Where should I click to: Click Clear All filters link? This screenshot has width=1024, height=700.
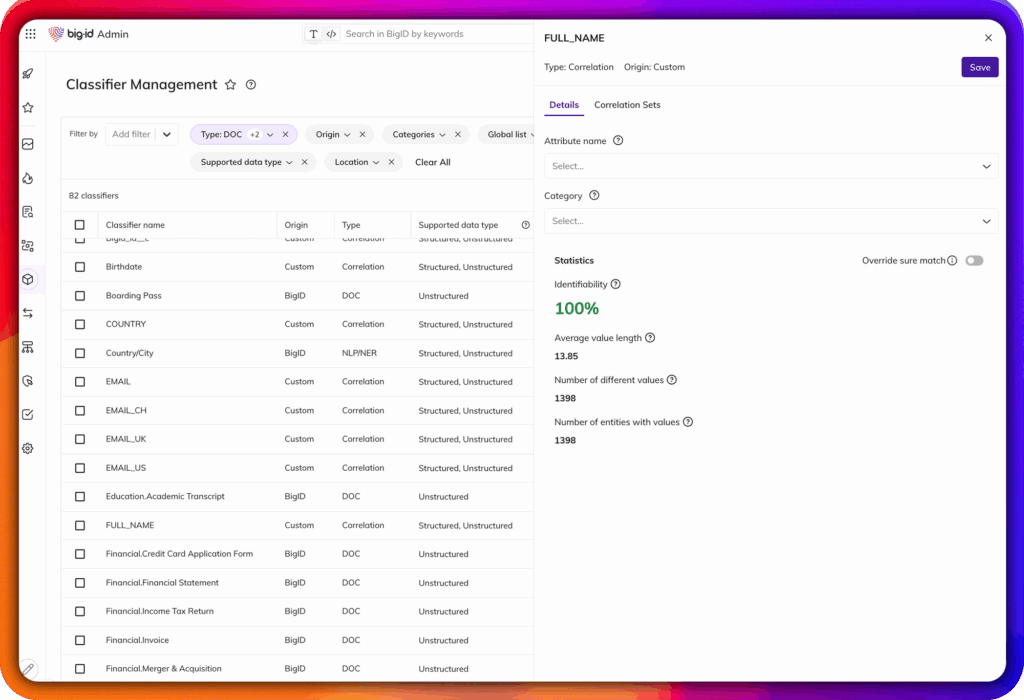pyautogui.click(x=432, y=162)
